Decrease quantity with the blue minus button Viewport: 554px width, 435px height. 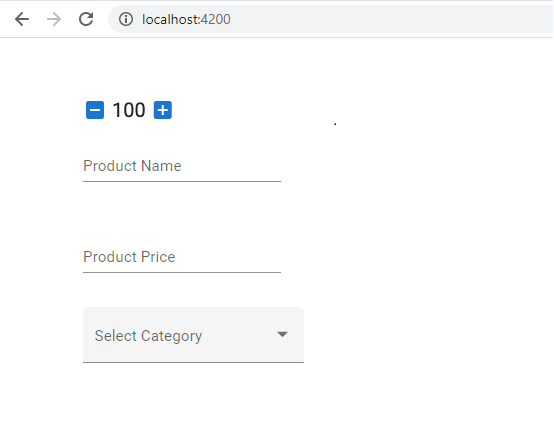click(x=95, y=110)
